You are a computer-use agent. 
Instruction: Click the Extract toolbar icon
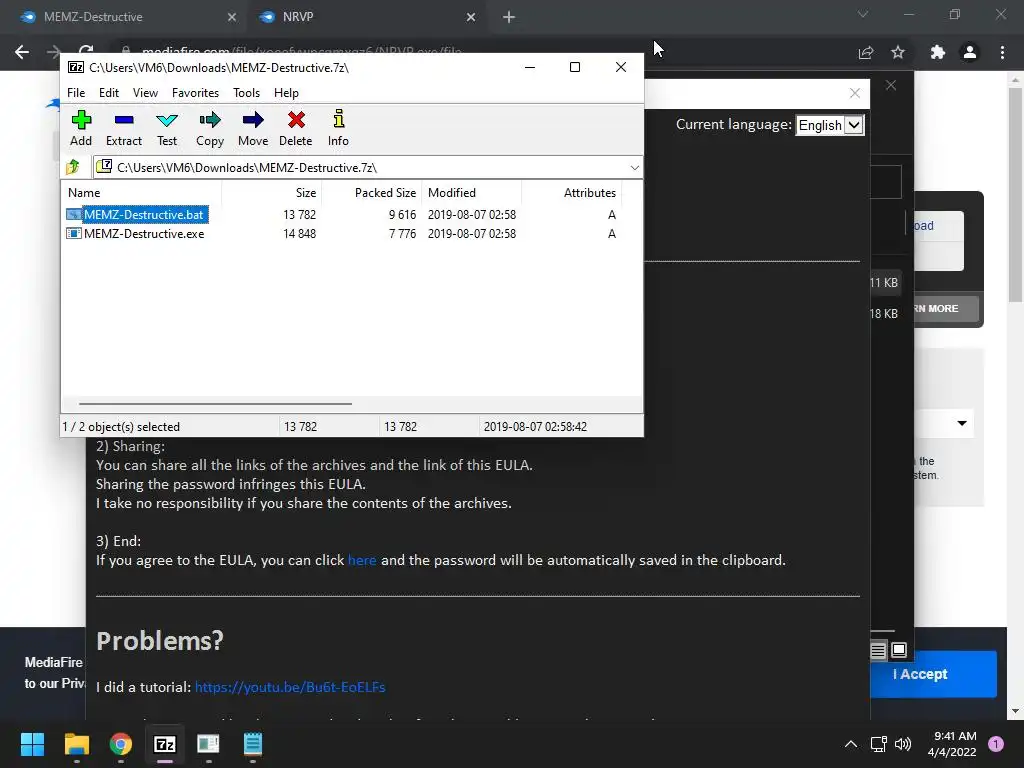coord(123,128)
